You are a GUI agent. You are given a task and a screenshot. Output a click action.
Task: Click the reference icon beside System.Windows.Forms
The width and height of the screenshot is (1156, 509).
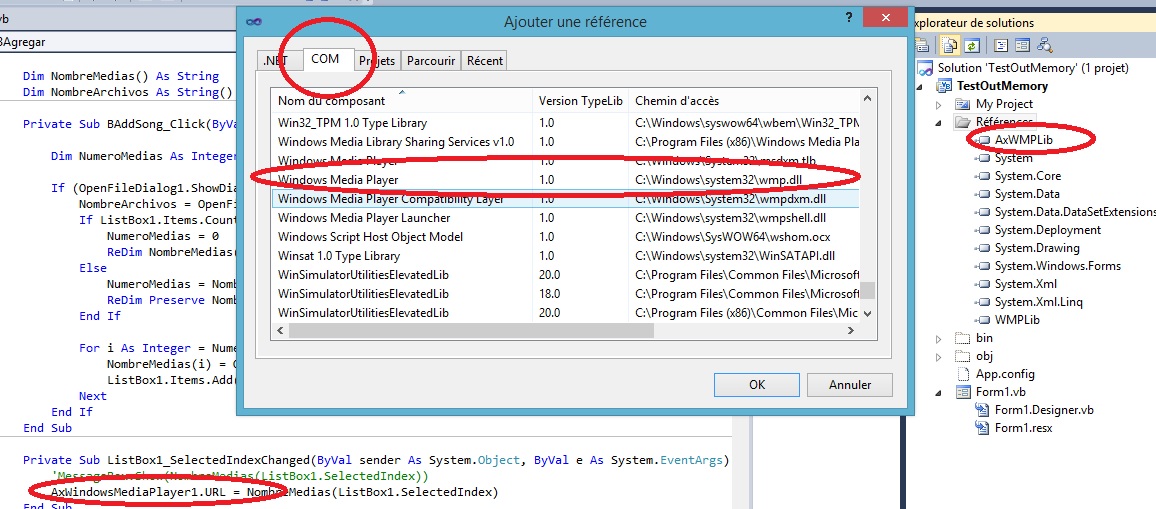(982, 266)
